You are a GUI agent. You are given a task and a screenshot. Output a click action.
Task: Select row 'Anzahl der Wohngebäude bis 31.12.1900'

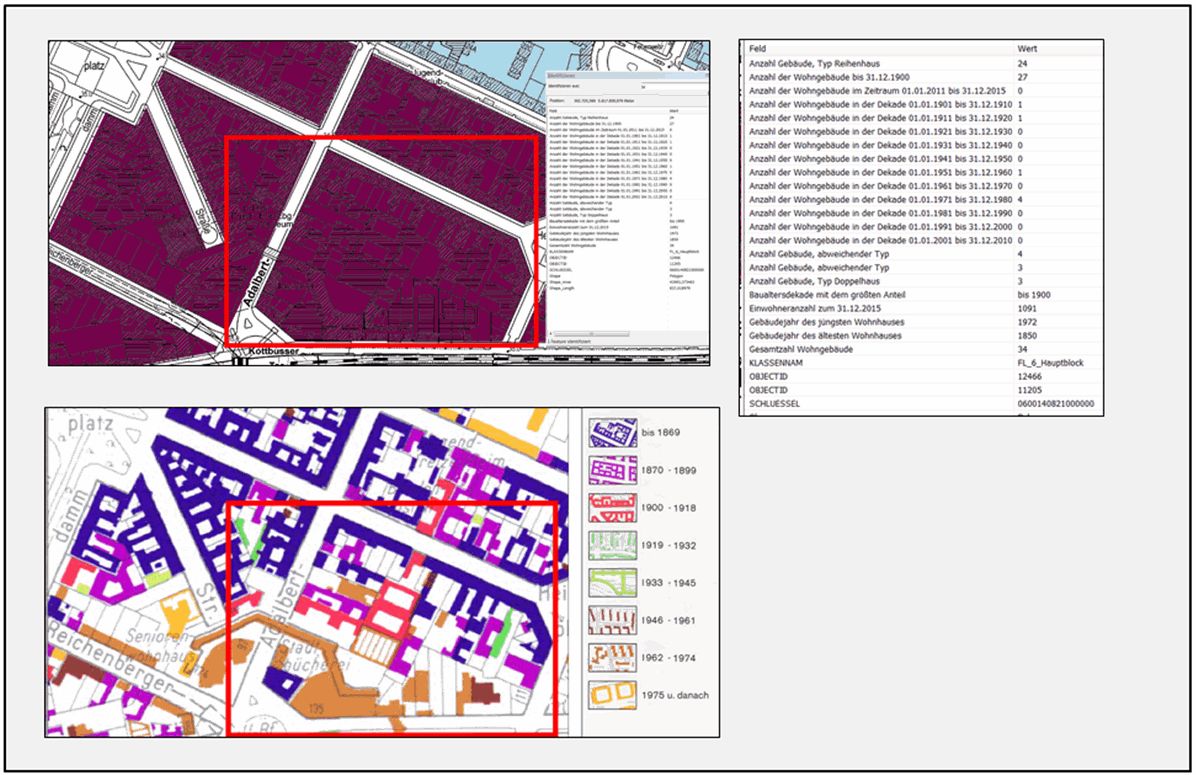click(x=921, y=77)
